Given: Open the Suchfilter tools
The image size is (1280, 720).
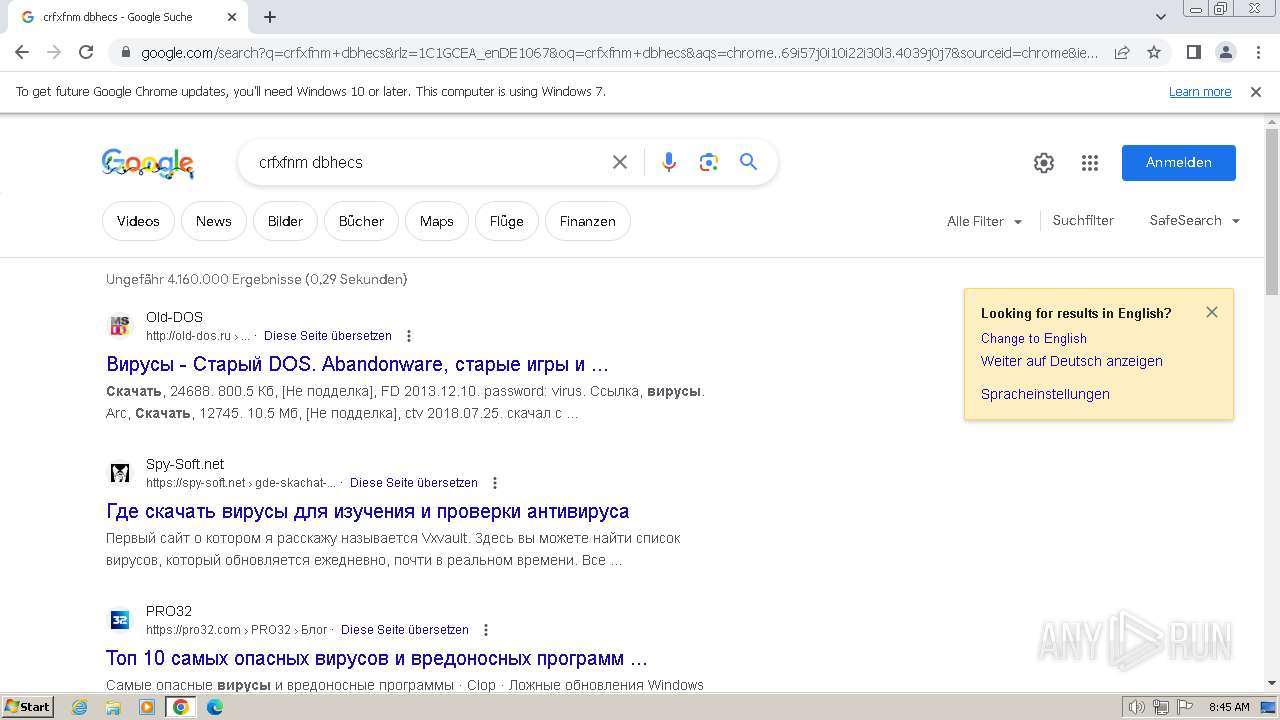Looking at the screenshot, I should [x=1083, y=221].
